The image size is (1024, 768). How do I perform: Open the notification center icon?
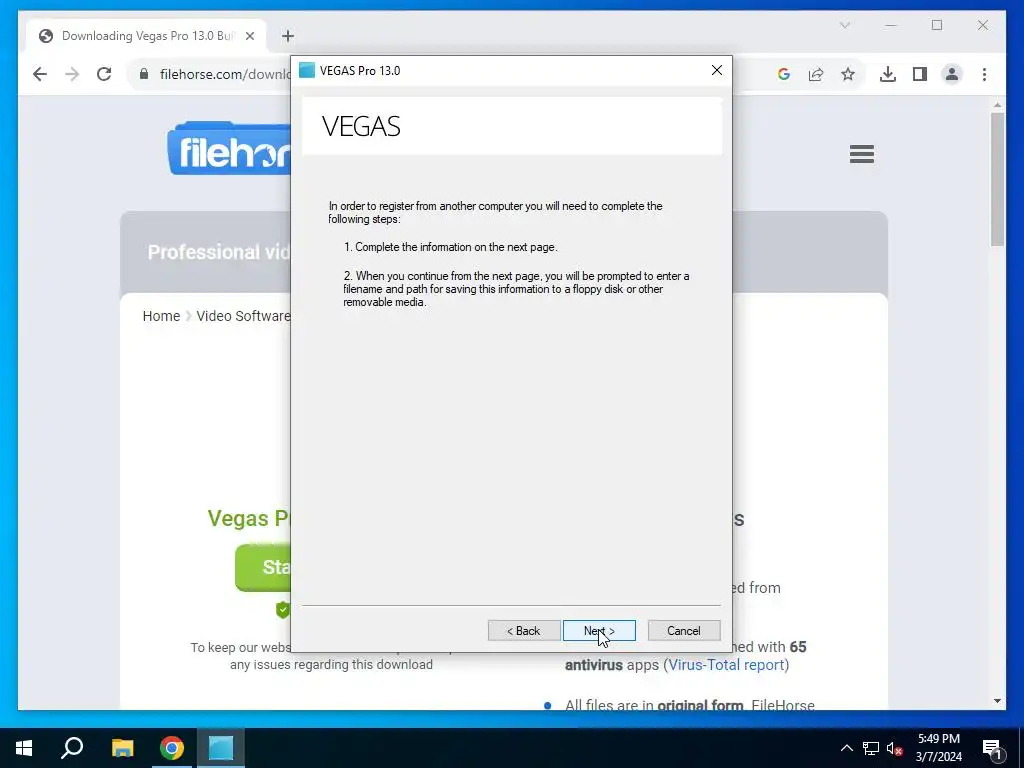click(992, 748)
